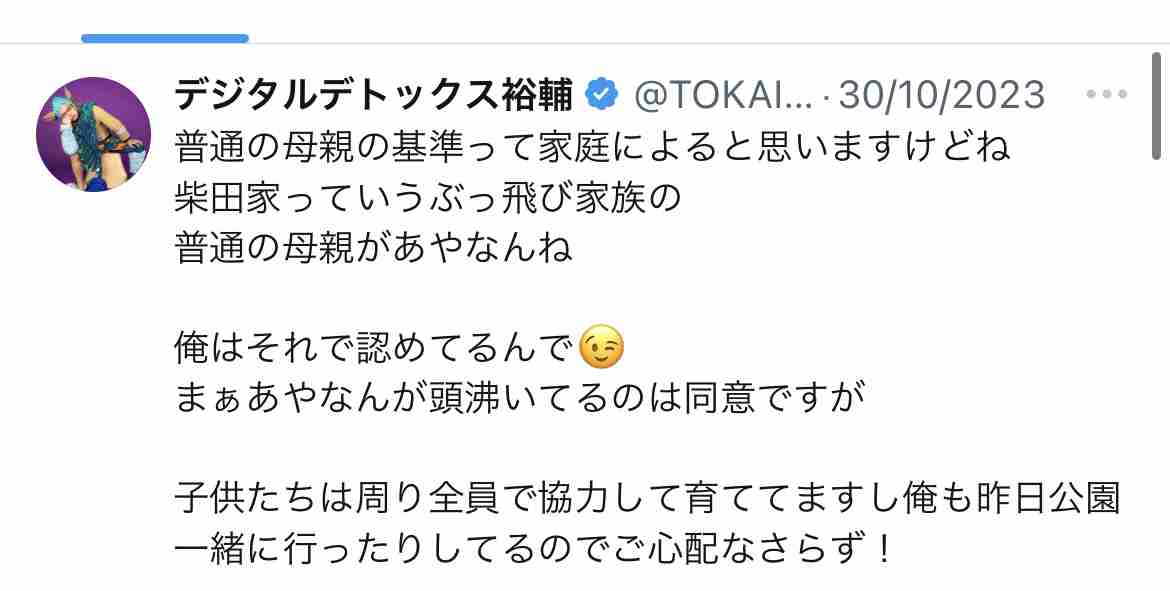1170x591 pixels.
Task: Click the line 普通の母親があやなんね
Action: click(x=374, y=248)
